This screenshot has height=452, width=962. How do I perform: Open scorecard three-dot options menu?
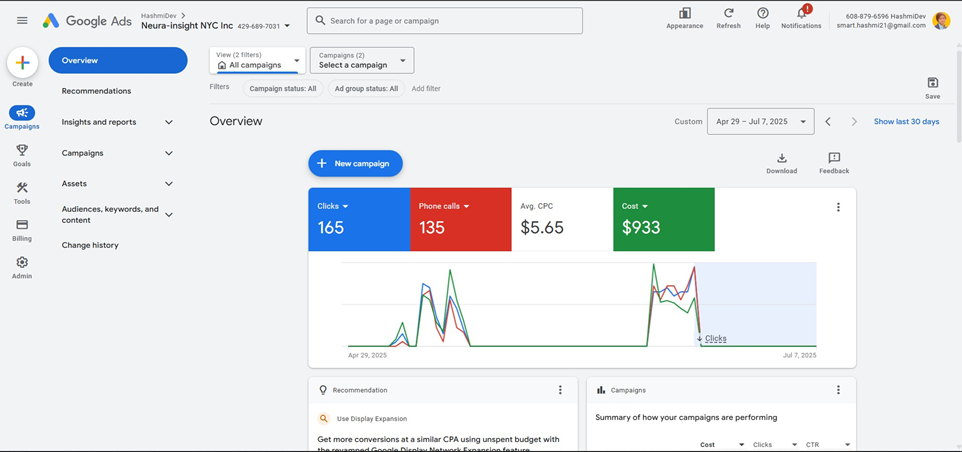click(838, 207)
